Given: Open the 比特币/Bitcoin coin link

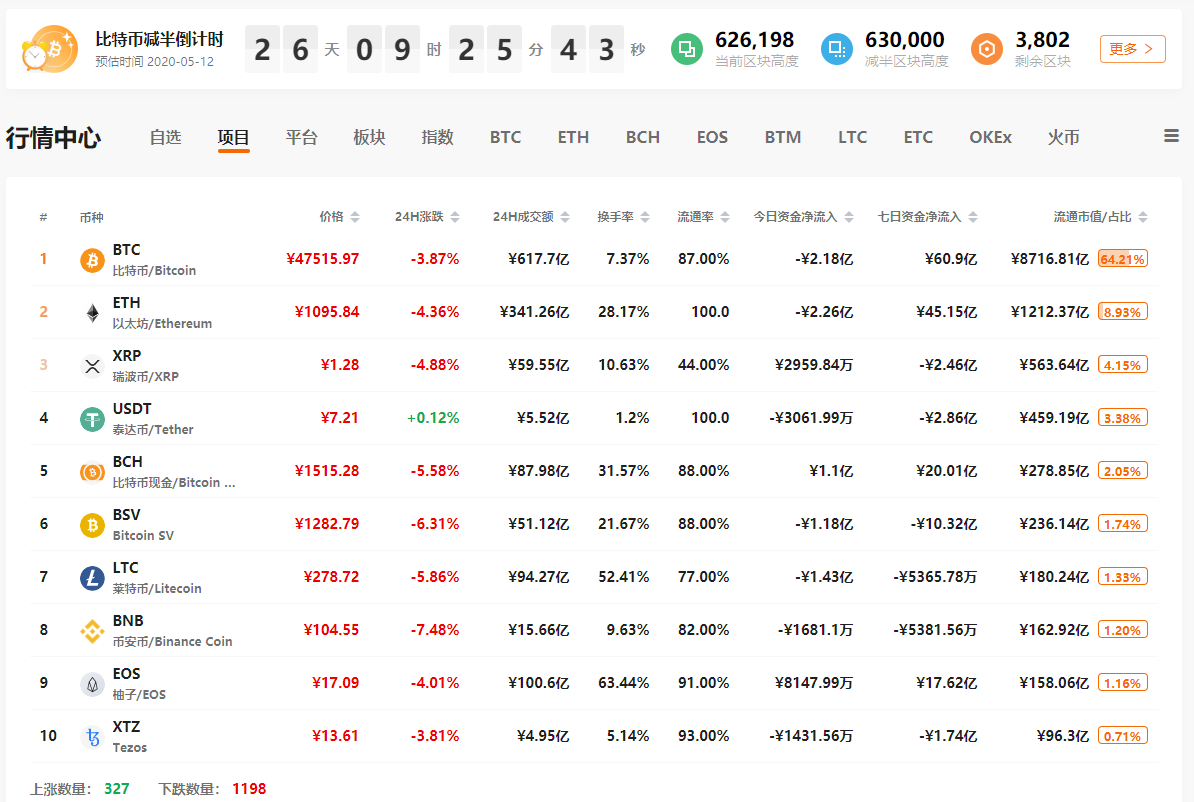Looking at the screenshot, I should tap(155, 270).
